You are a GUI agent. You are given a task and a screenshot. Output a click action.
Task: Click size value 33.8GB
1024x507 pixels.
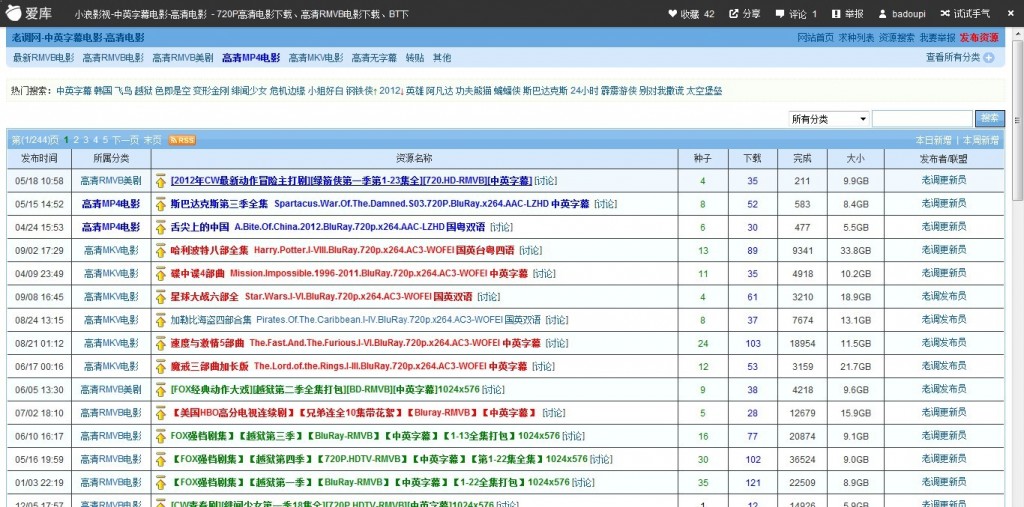(x=856, y=250)
